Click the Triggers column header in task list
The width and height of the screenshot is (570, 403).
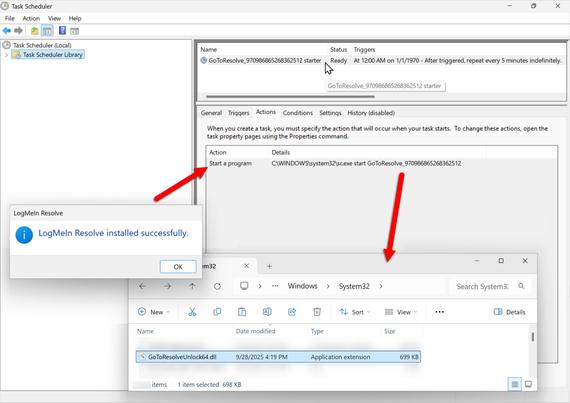pyautogui.click(x=364, y=49)
